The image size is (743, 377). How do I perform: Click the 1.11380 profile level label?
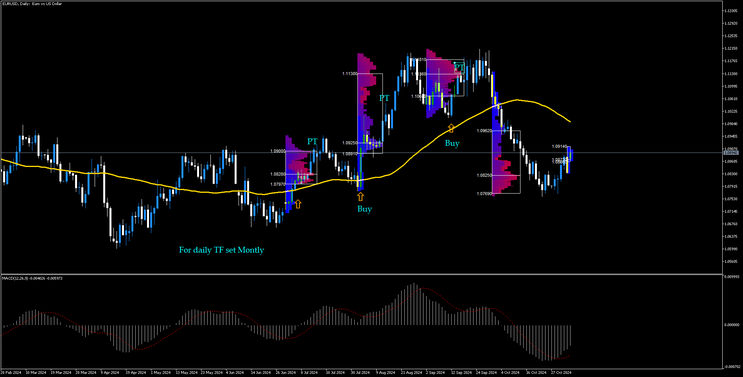pos(349,73)
